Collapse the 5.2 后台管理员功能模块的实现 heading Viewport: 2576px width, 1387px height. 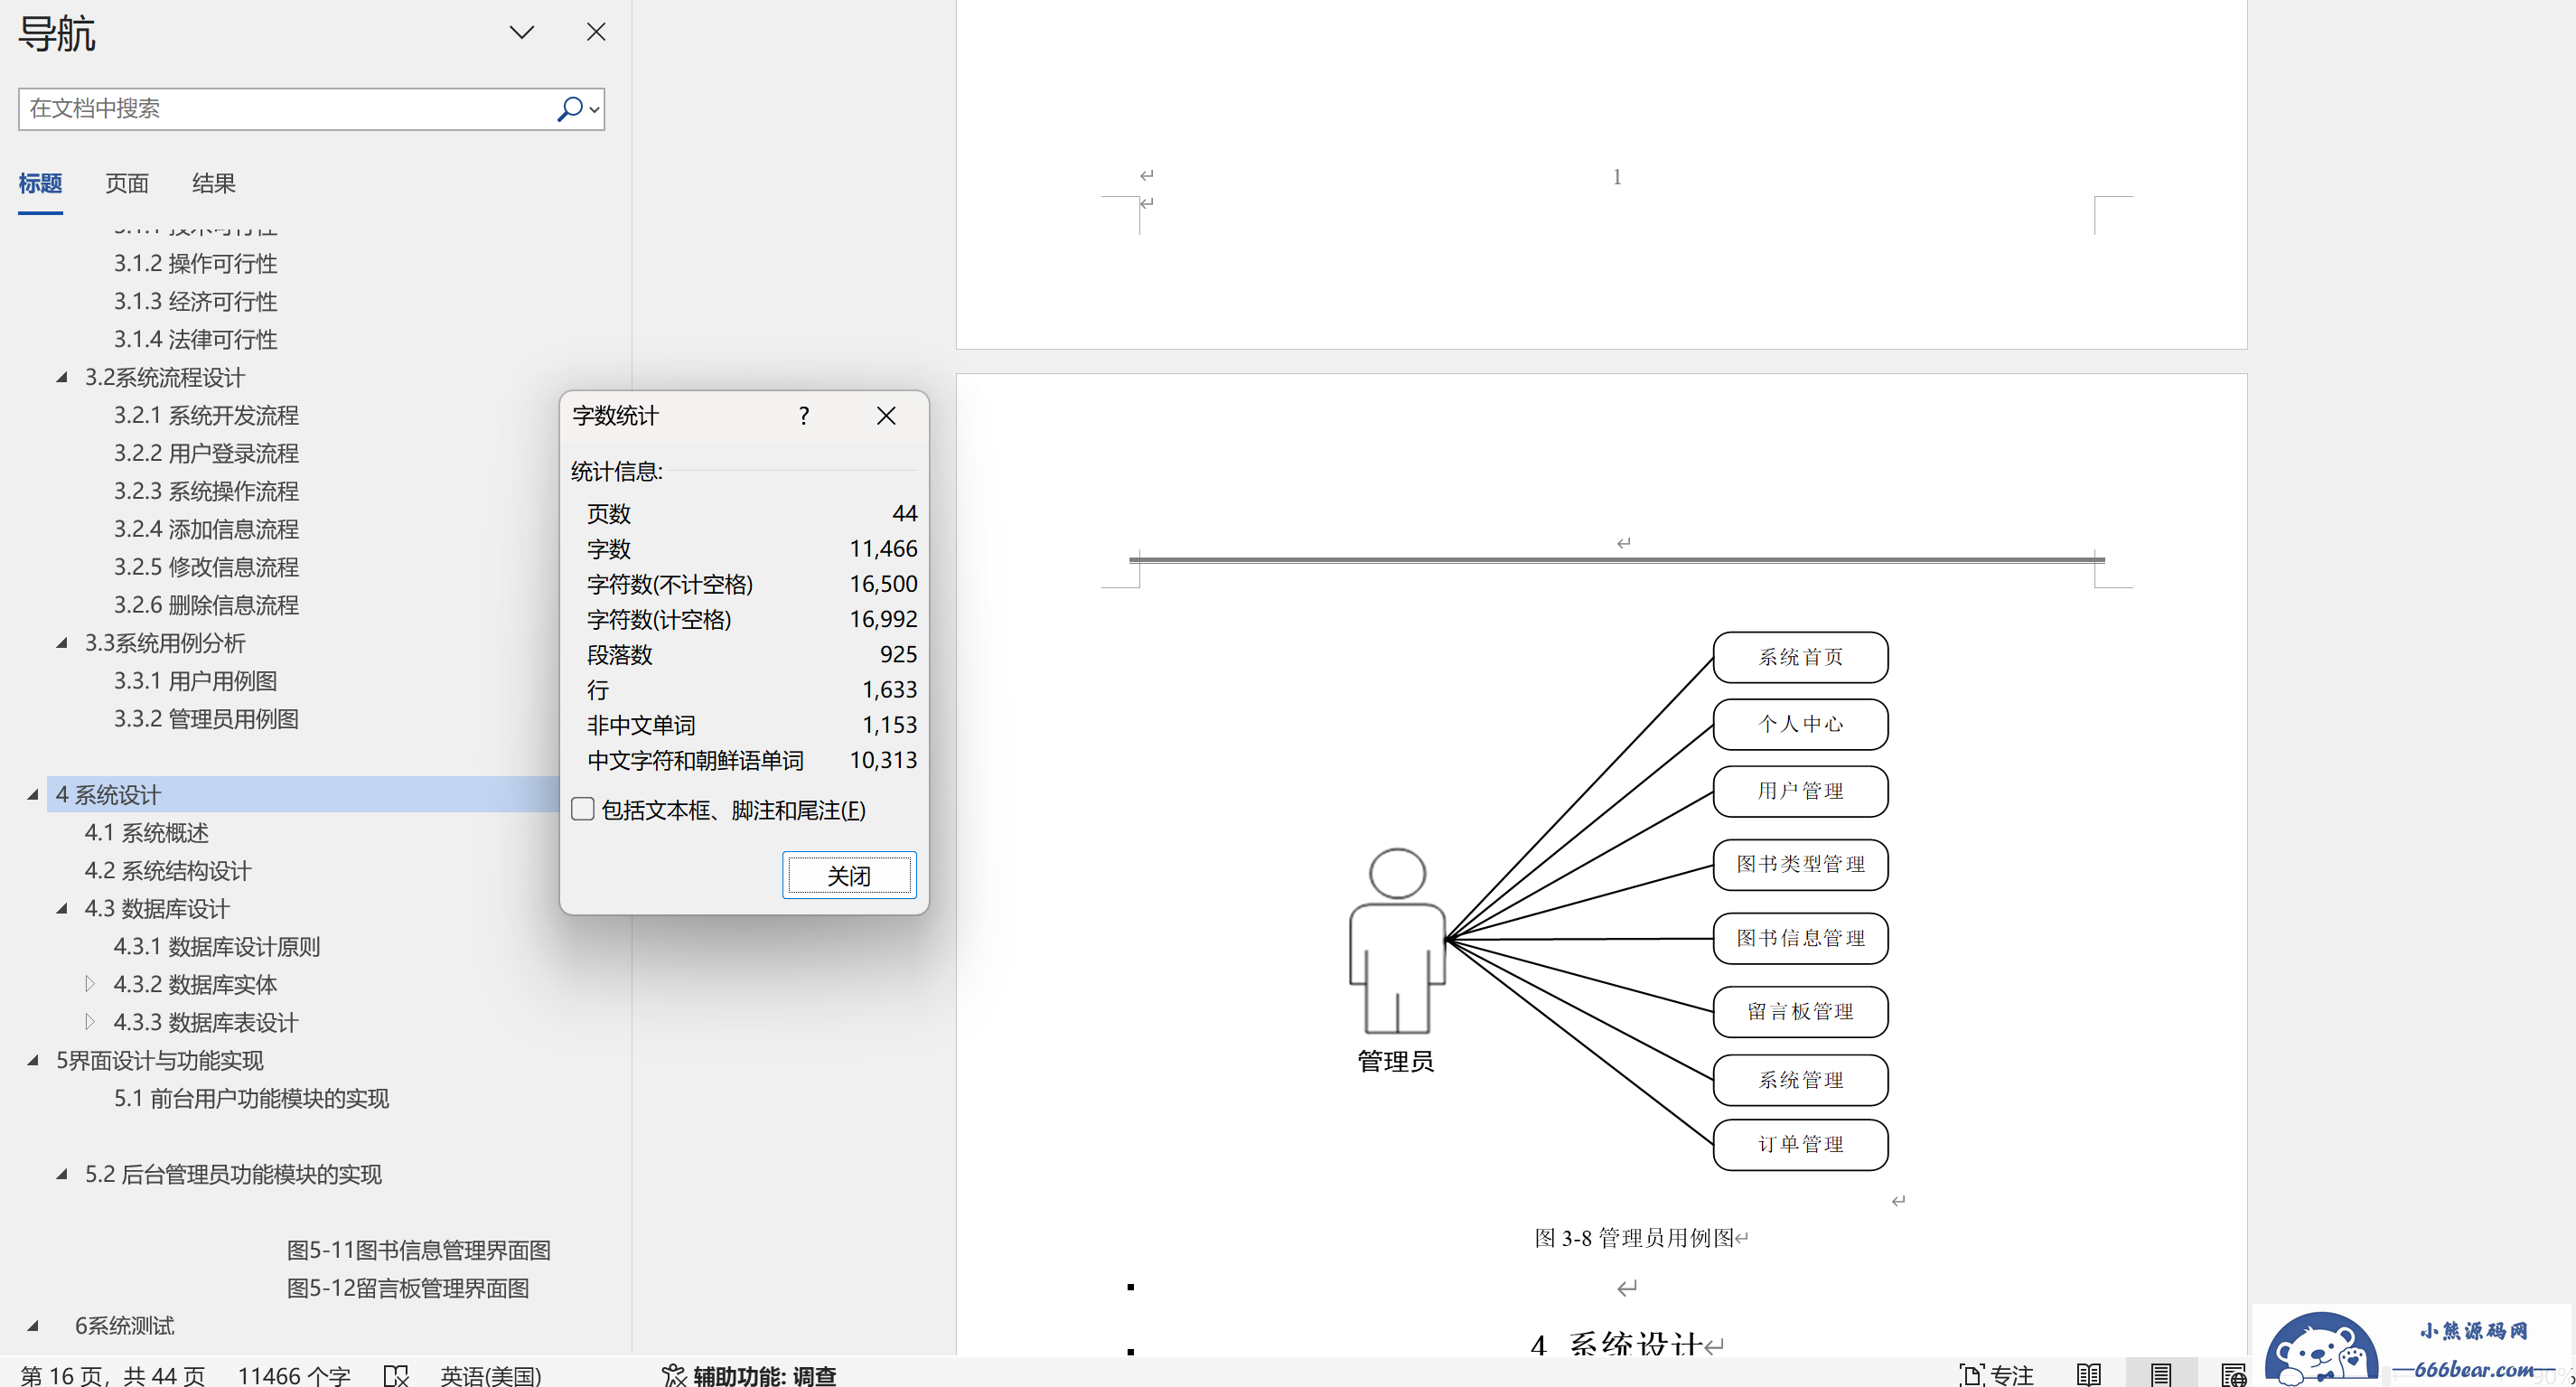pyautogui.click(x=62, y=1175)
